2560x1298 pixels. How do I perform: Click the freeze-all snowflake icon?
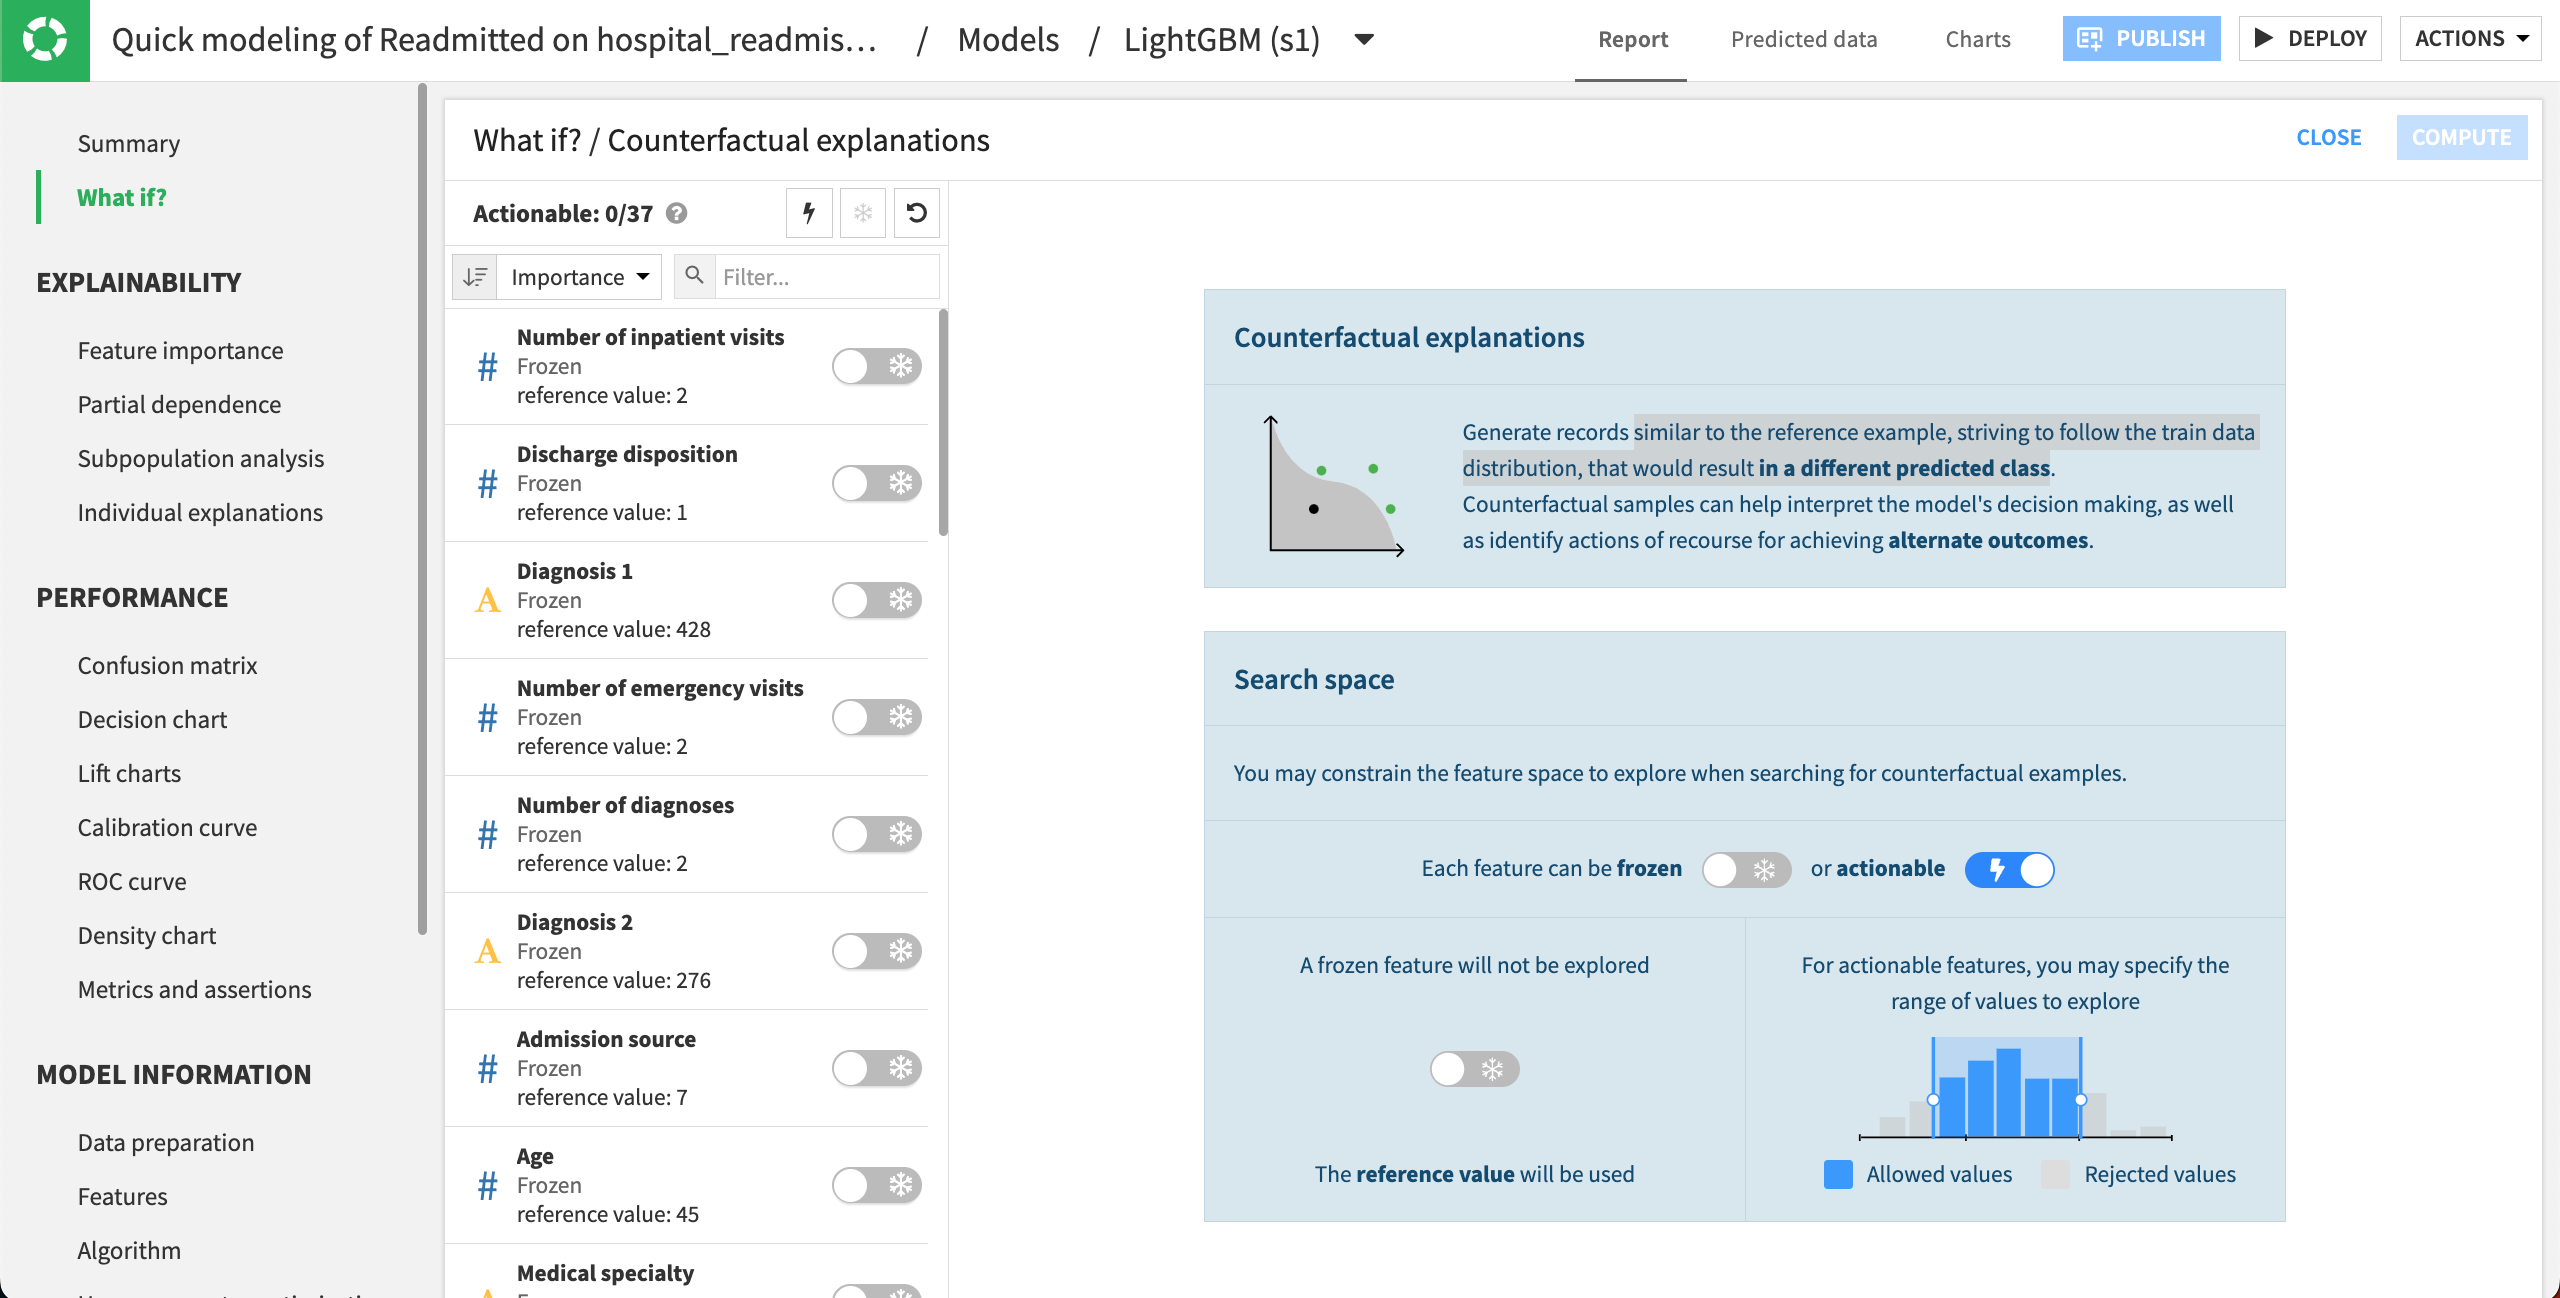[x=863, y=213]
